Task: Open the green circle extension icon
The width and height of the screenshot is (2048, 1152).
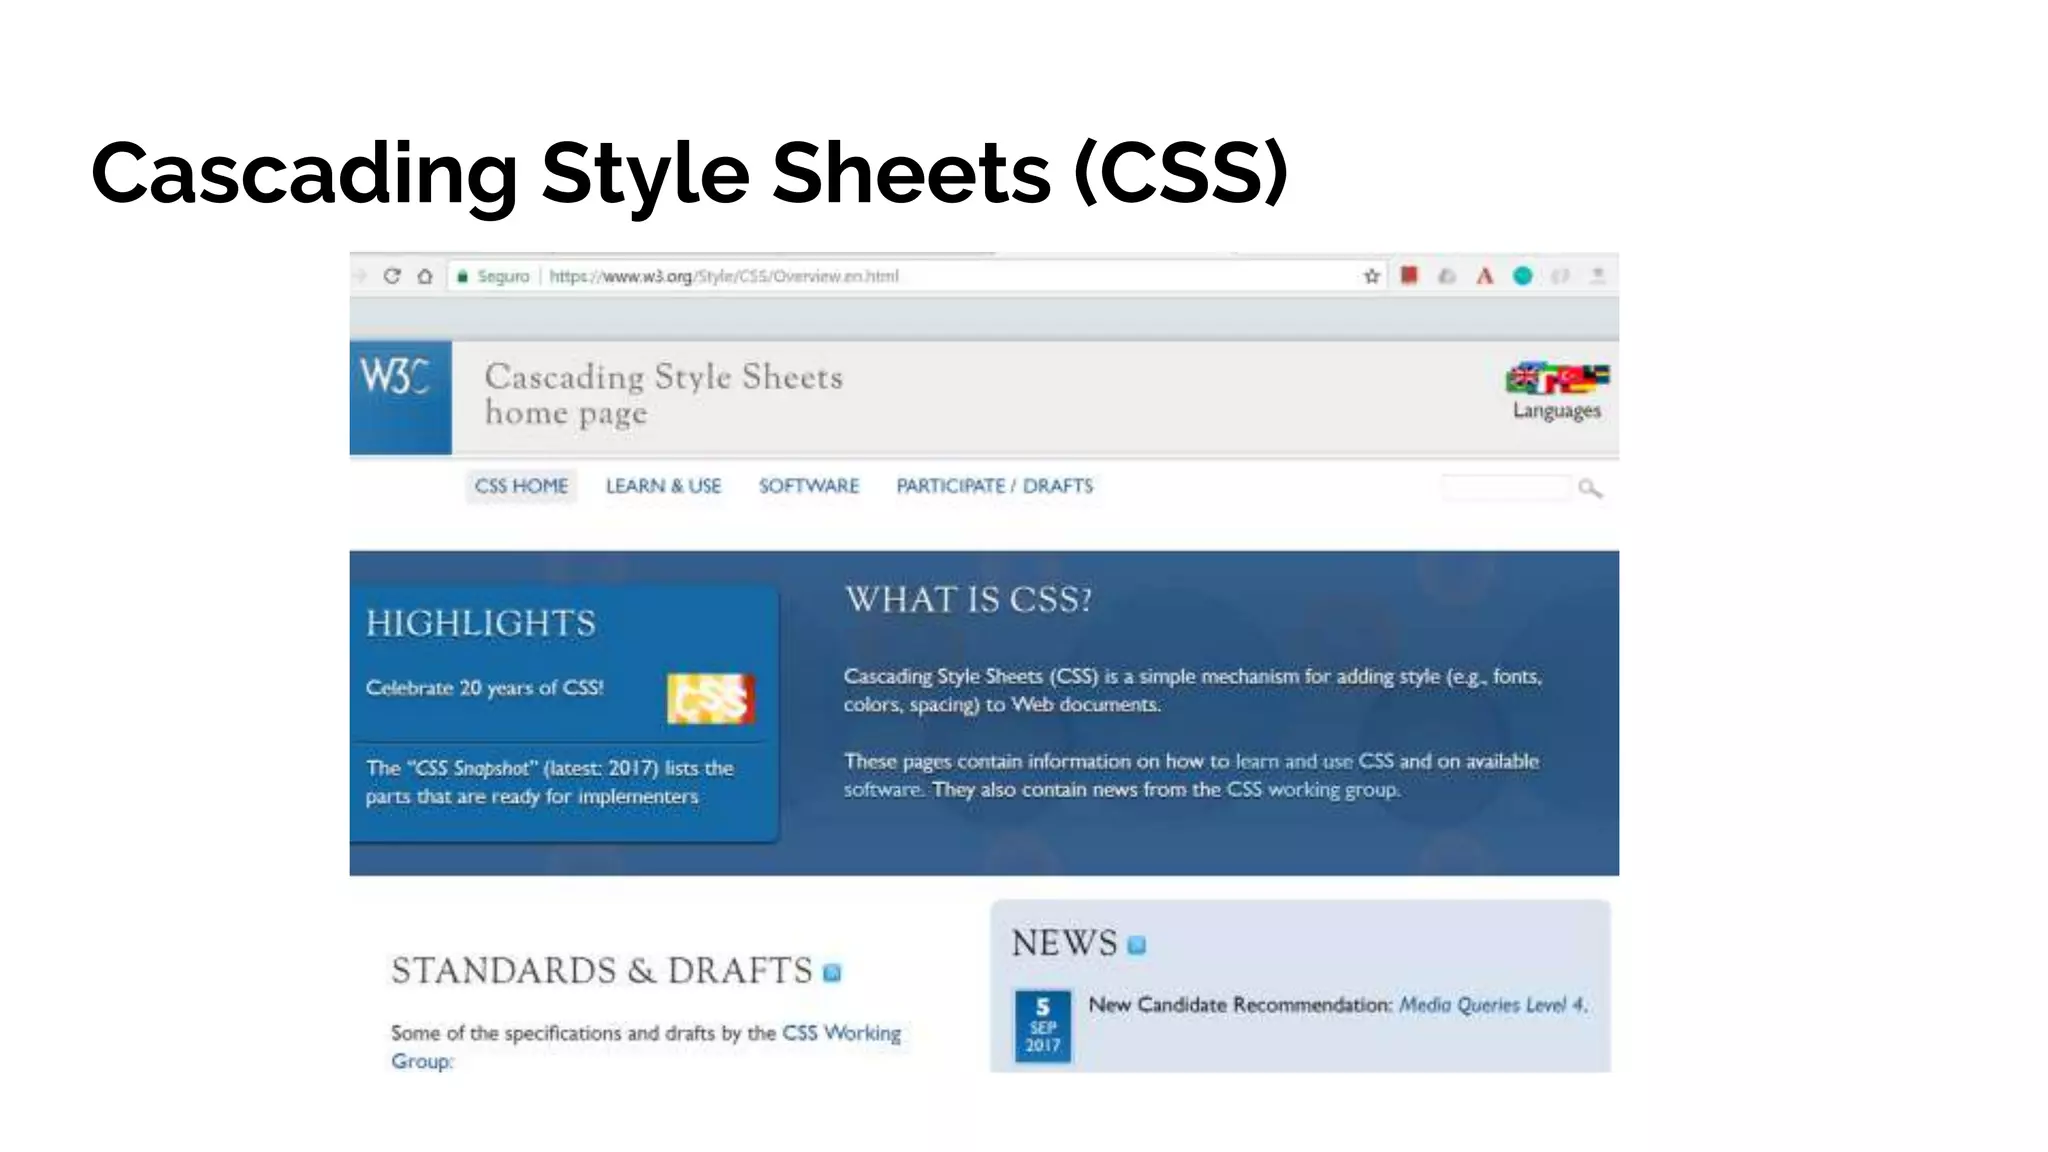Action: 1522,276
